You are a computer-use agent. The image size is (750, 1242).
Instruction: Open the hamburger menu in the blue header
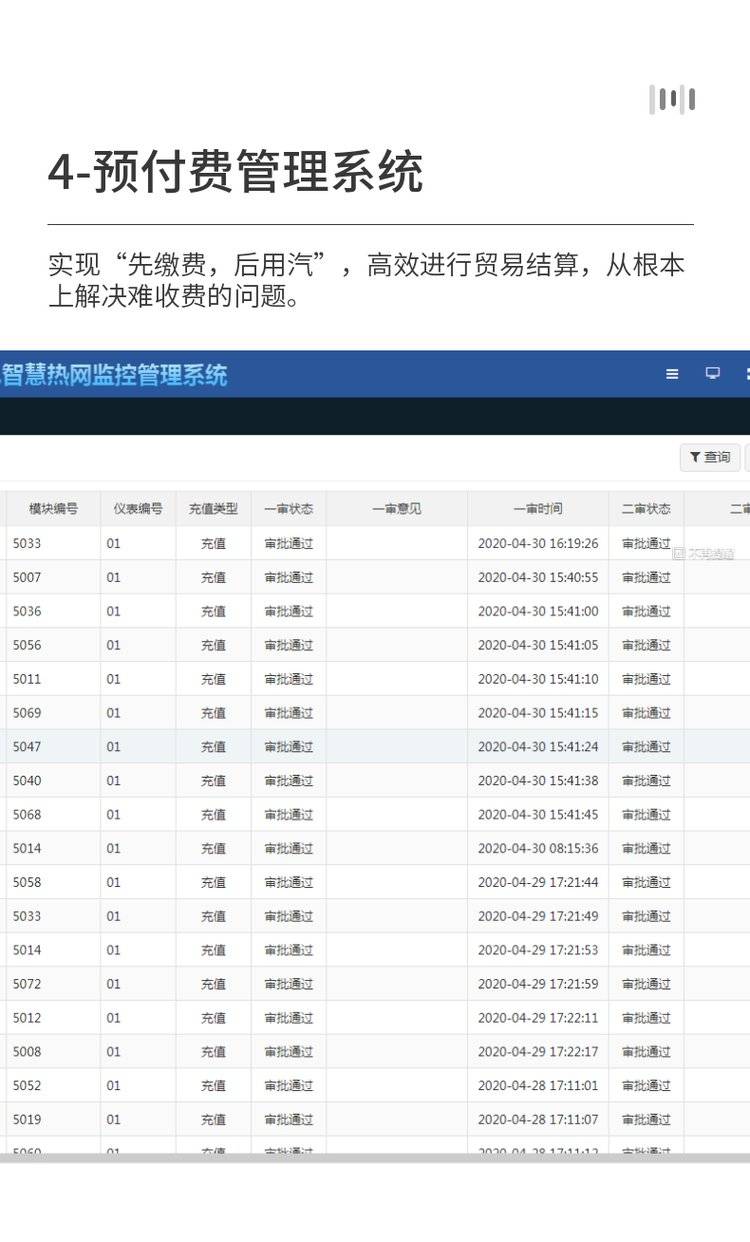(x=672, y=374)
